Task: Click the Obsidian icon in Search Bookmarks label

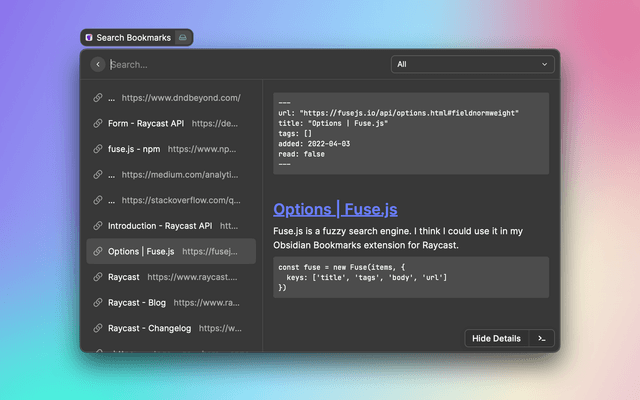Action: (x=89, y=38)
